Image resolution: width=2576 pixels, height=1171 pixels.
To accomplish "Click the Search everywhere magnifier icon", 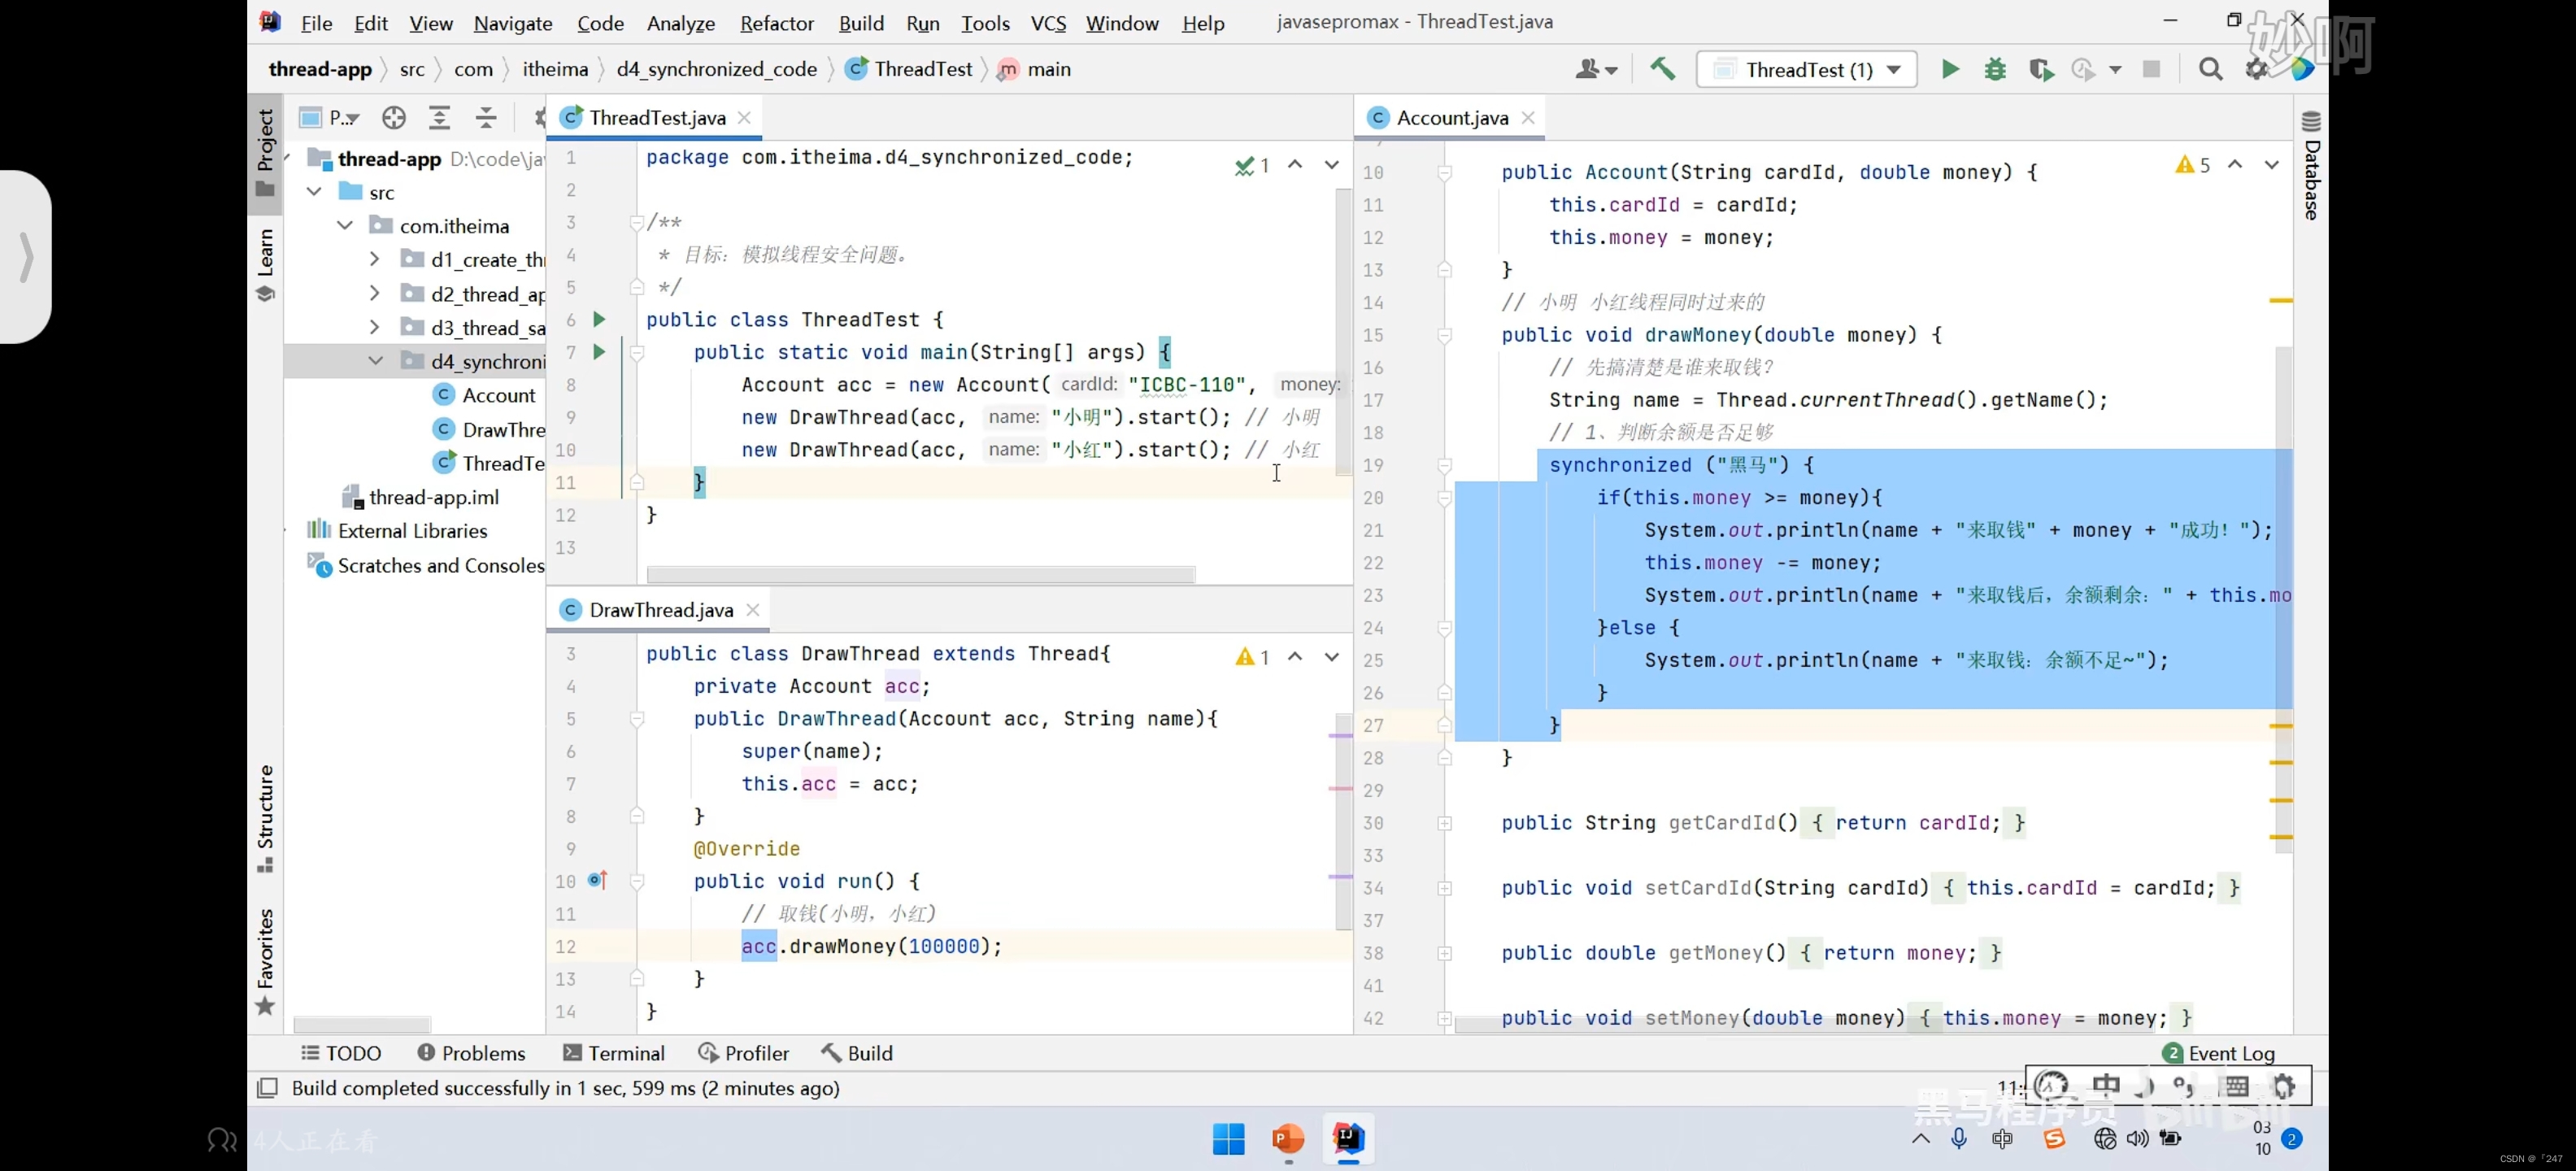I will tap(2209, 69).
